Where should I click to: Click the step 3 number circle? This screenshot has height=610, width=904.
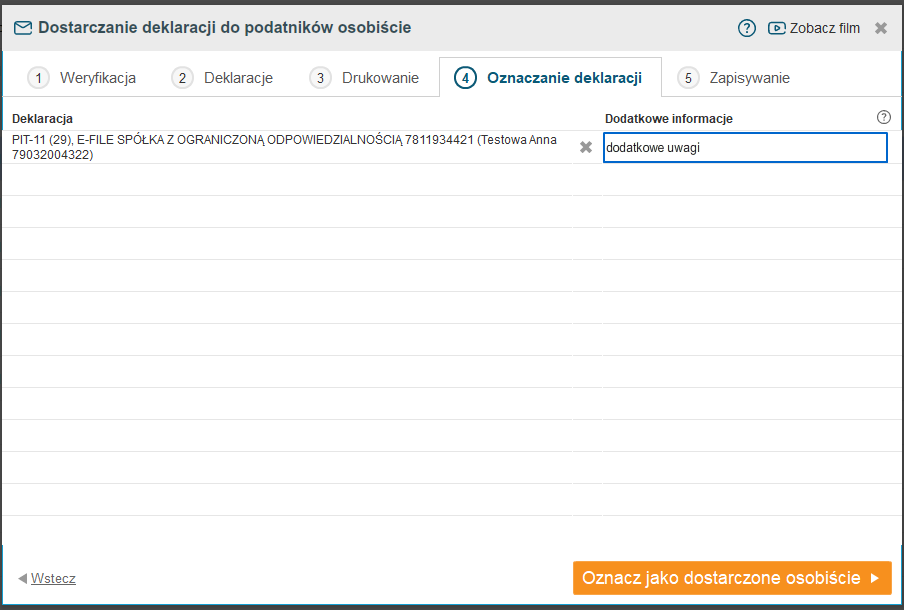point(320,78)
